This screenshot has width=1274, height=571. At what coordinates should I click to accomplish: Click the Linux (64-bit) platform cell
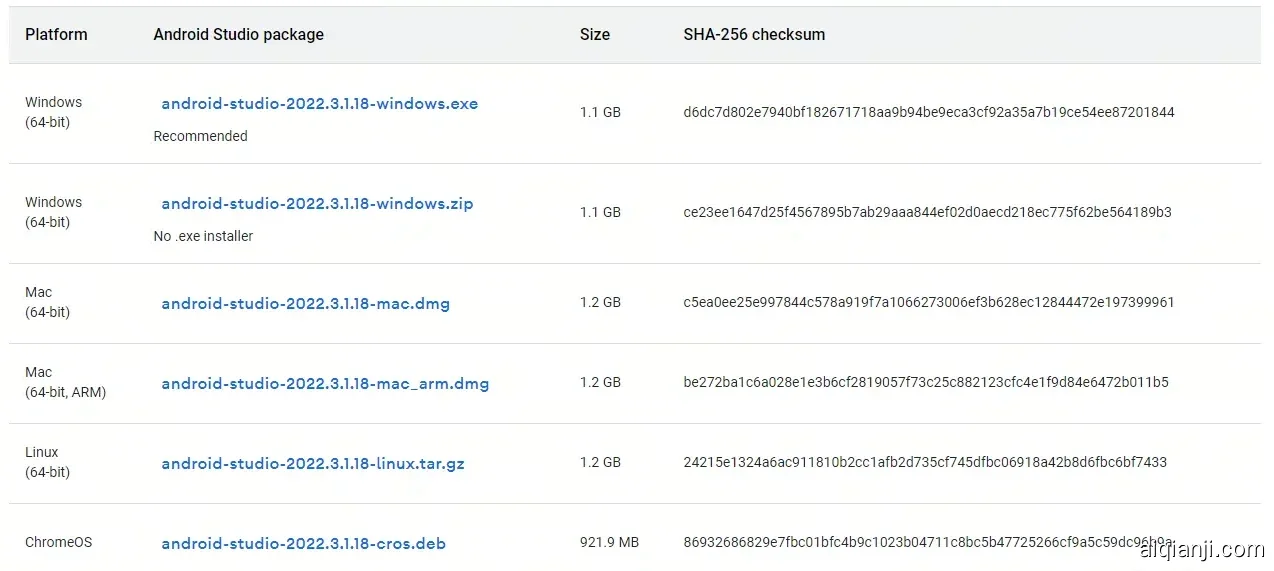pos(47,462)
